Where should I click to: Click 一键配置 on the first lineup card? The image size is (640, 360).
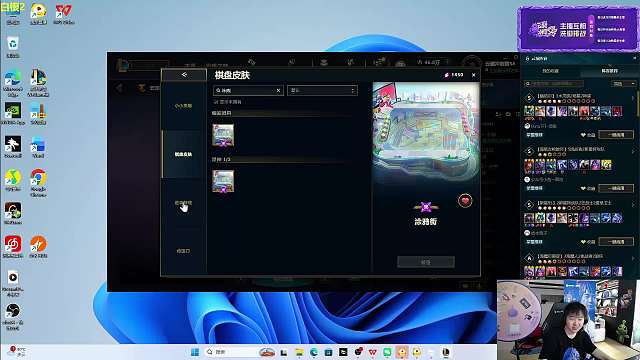coord(616,135)
